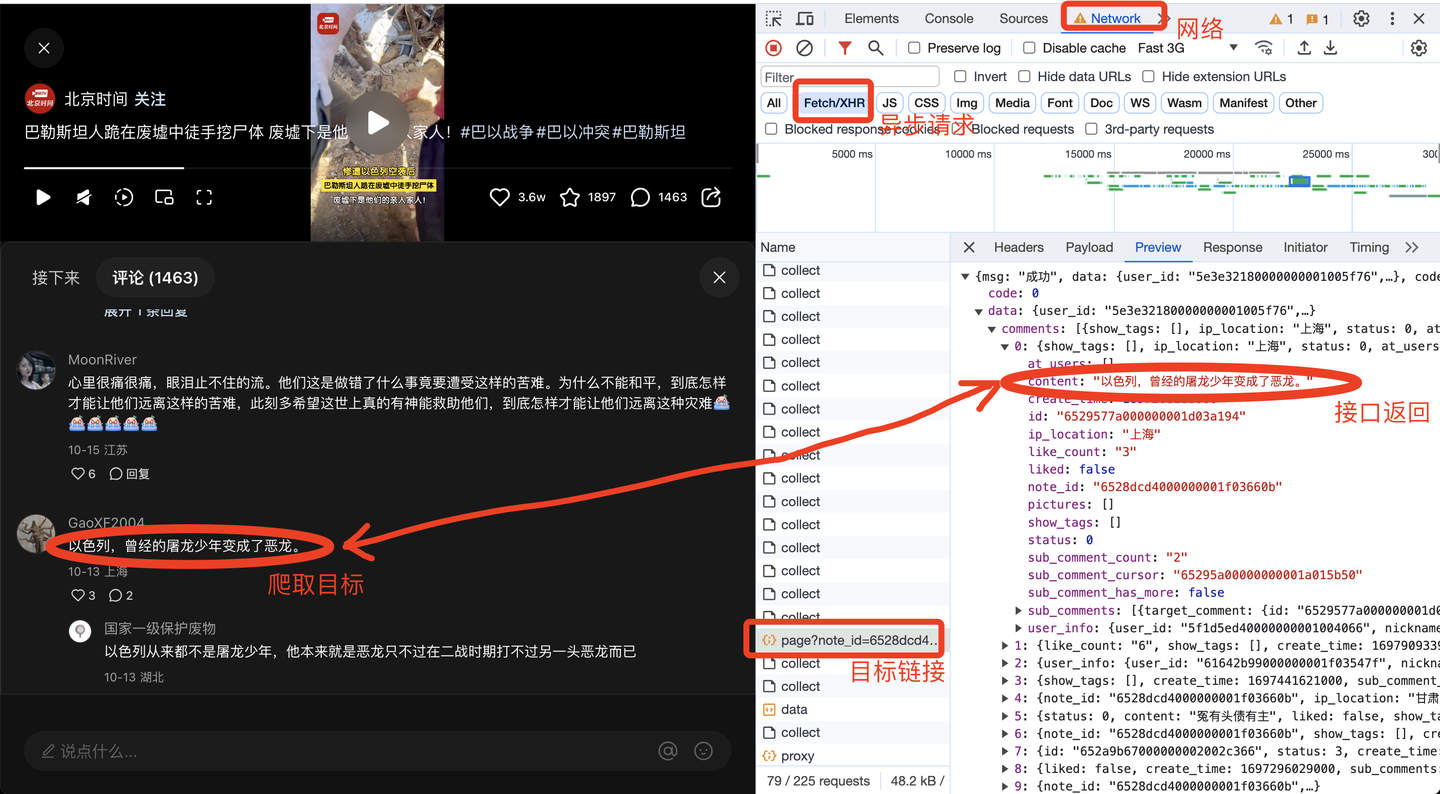Toggle Blocked requests checkbox

pos(958,129)
